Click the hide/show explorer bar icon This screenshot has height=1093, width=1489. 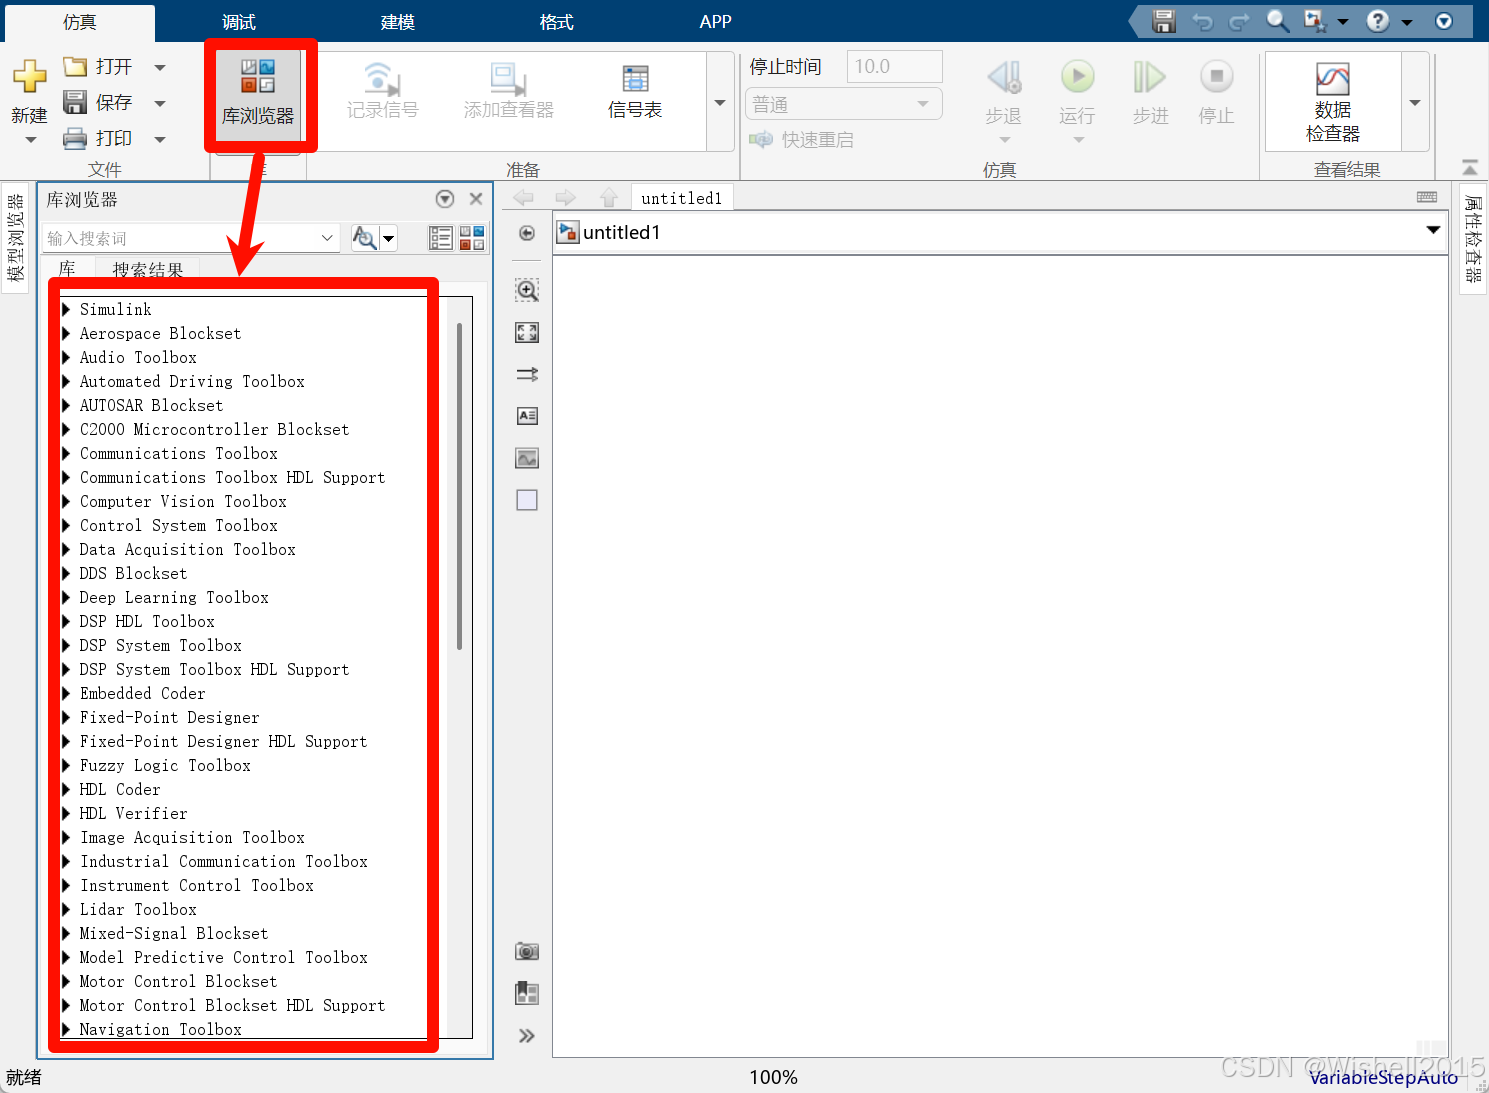pos(527,233)
